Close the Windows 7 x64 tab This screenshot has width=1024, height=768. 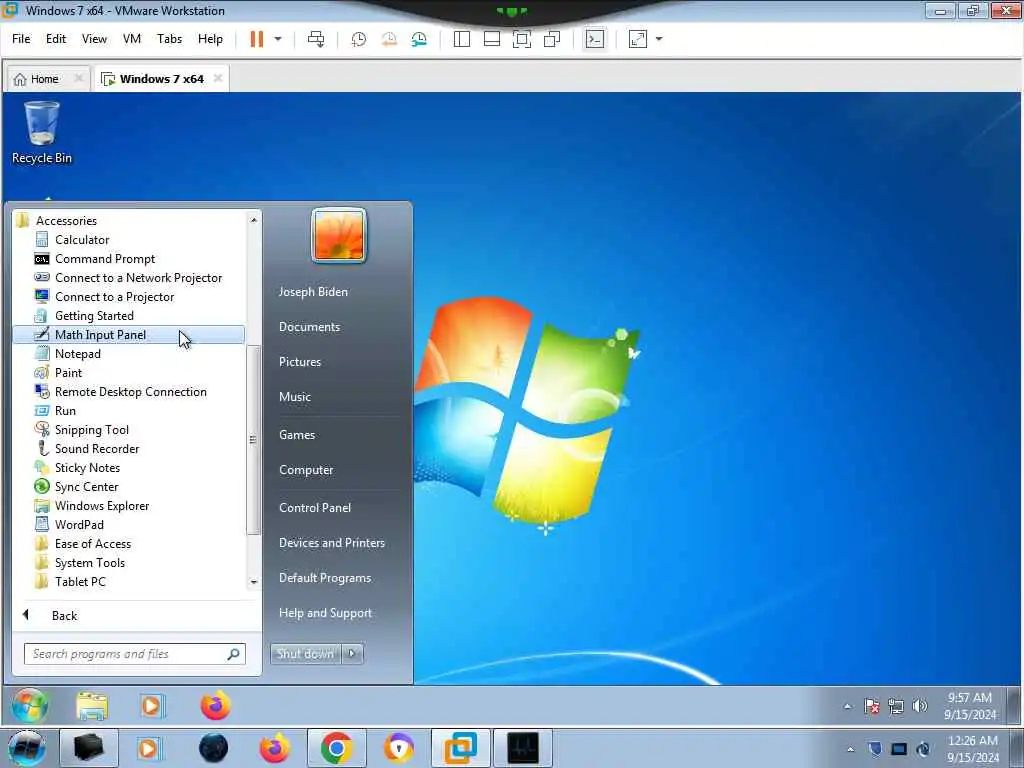click(x=218, y=78)
